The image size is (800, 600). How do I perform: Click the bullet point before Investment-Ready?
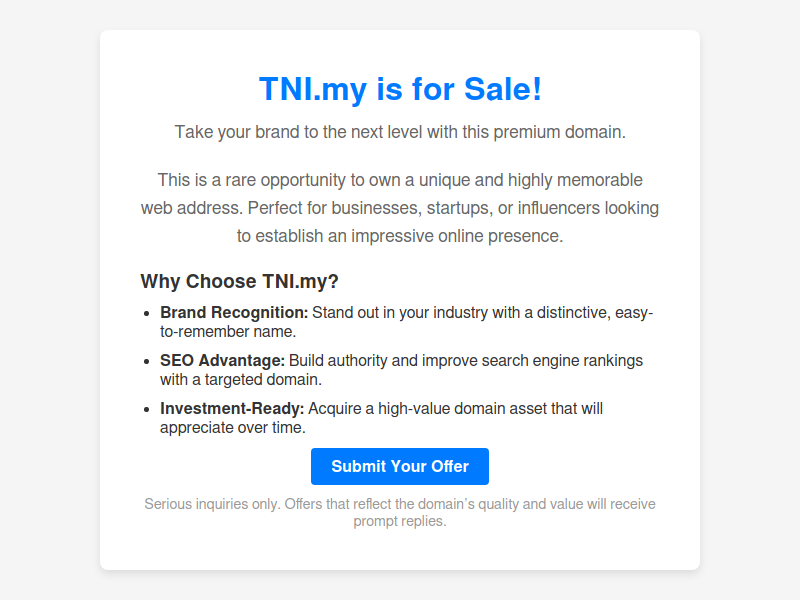[x=147, y=409]
